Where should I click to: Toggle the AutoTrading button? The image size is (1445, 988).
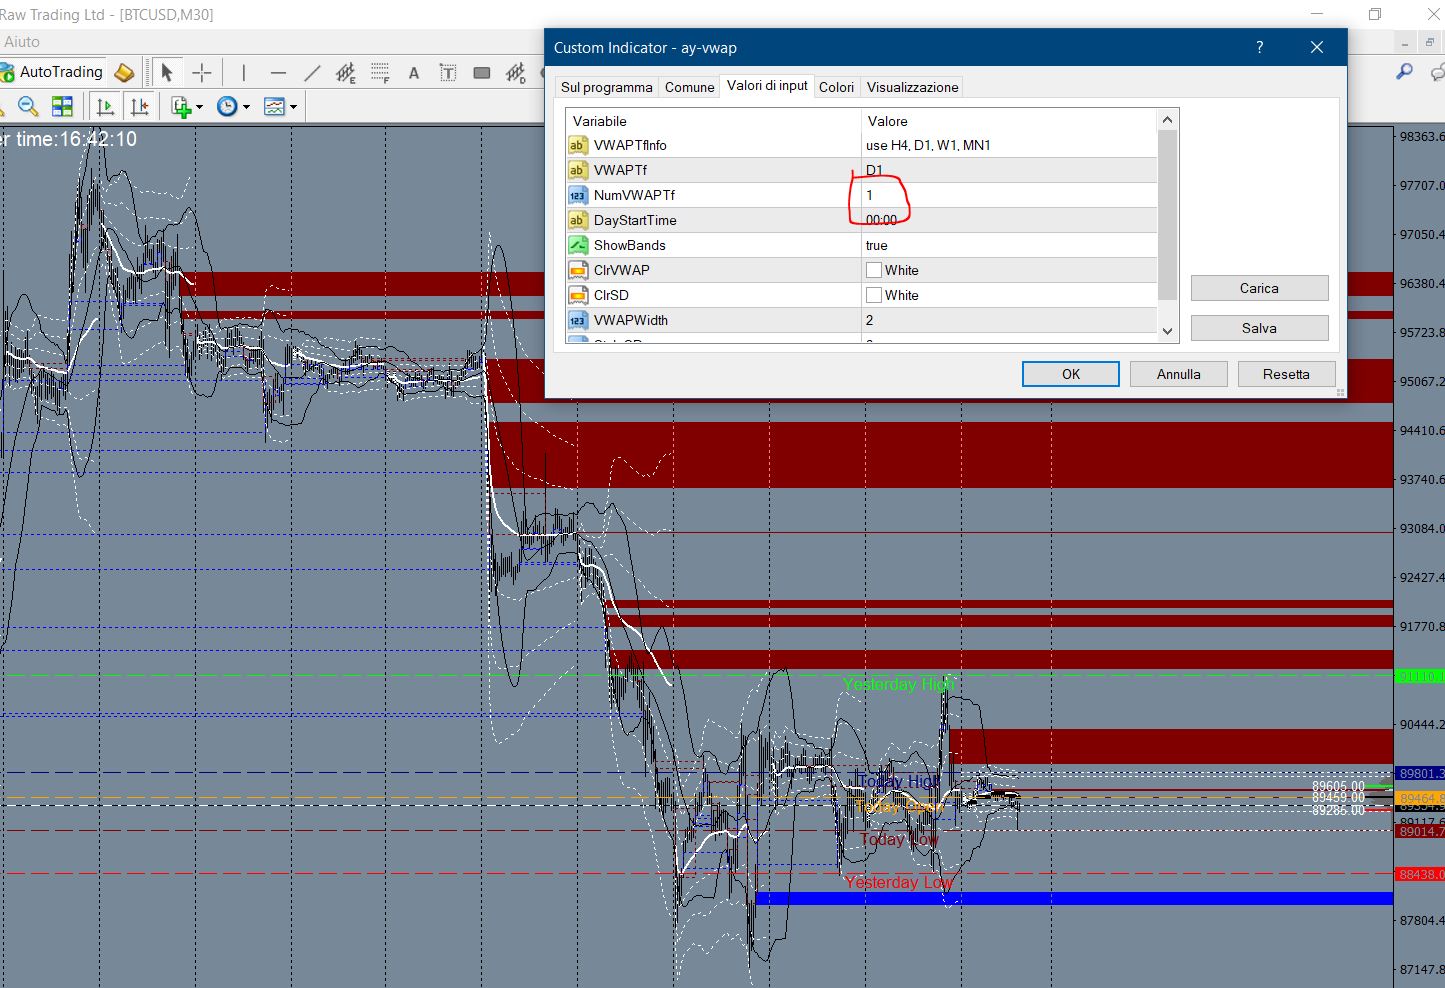[53, 72]
